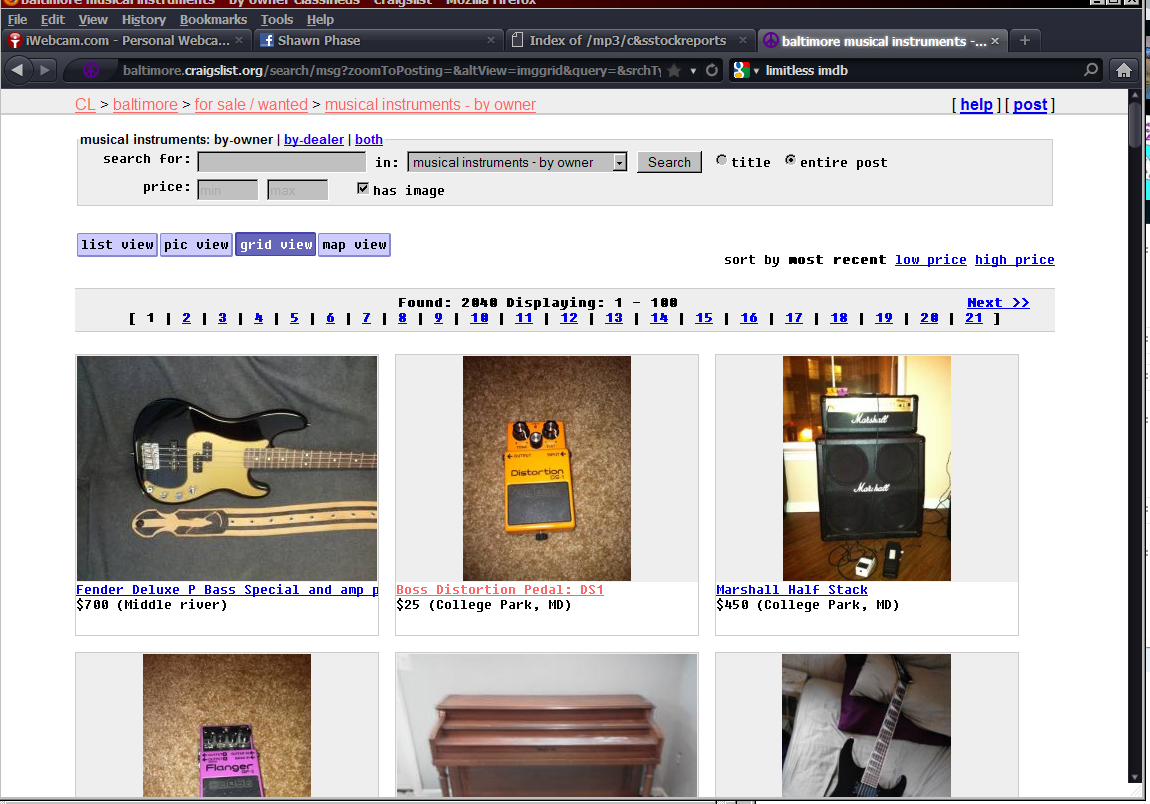The height and width of the screenshot is (804, 1150).
Task: Bookmark this page with the star icon
Action: pyautogui.click(x=674, y=70)
